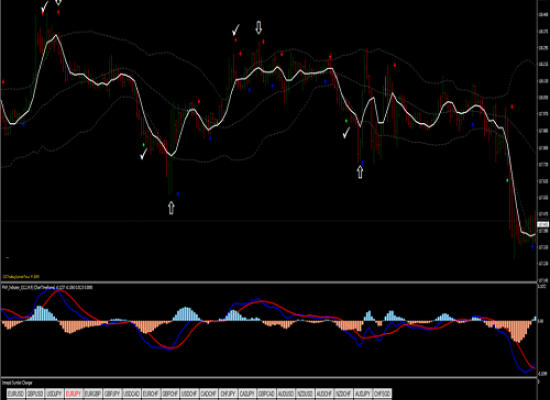Image resolution: width=550 pixels, height=400 pixels.
Task: Click the CHFSGD symbol button
Action: (383, 394)
